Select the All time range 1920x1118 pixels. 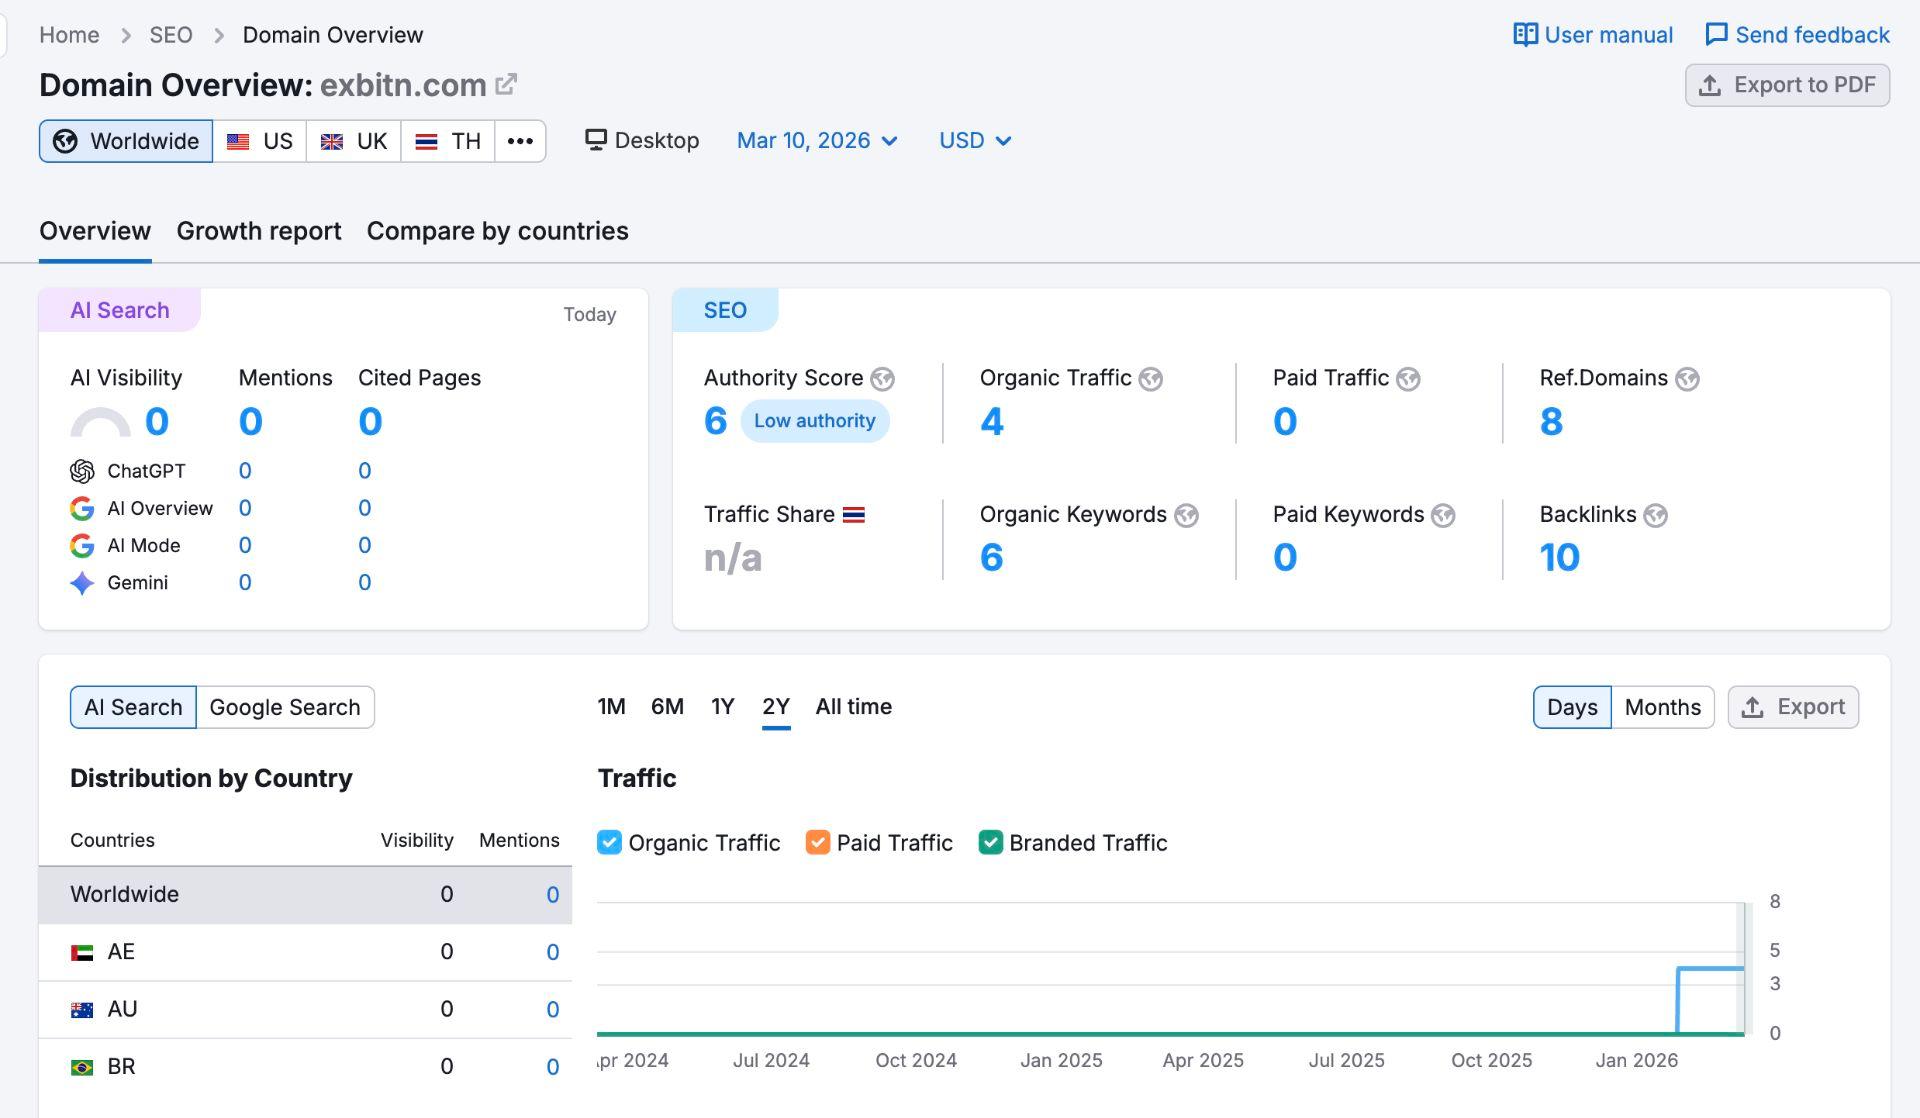tap(853, 707)
